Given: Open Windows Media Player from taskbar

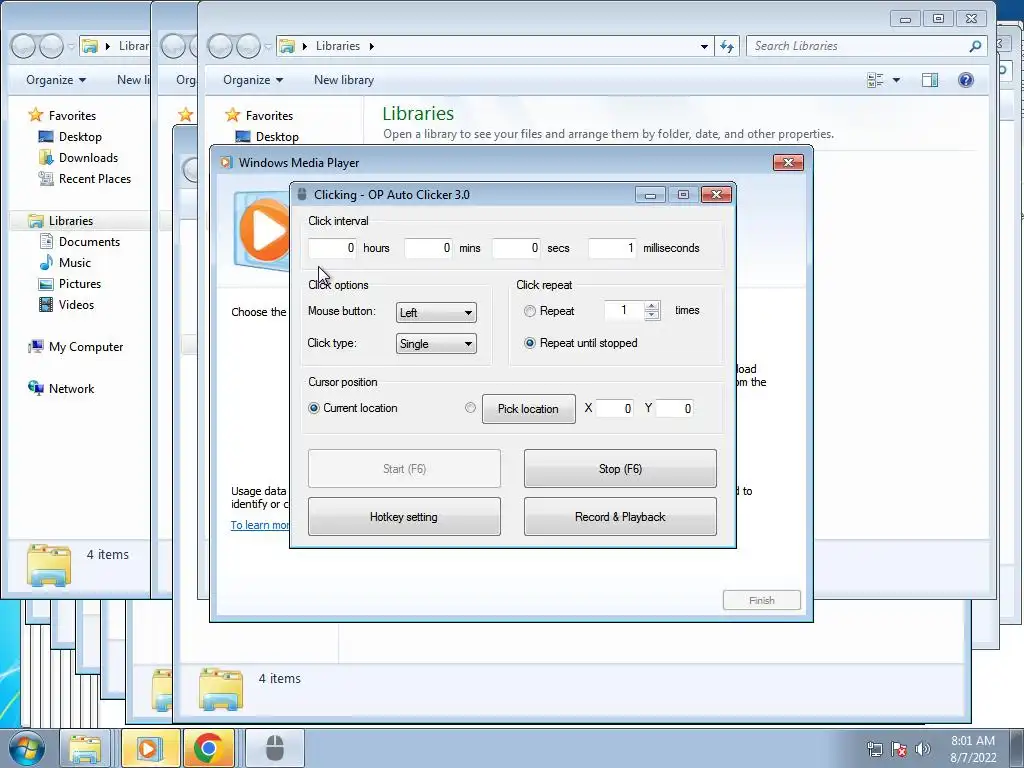Looking at the screenshot, I should point(150,748).
